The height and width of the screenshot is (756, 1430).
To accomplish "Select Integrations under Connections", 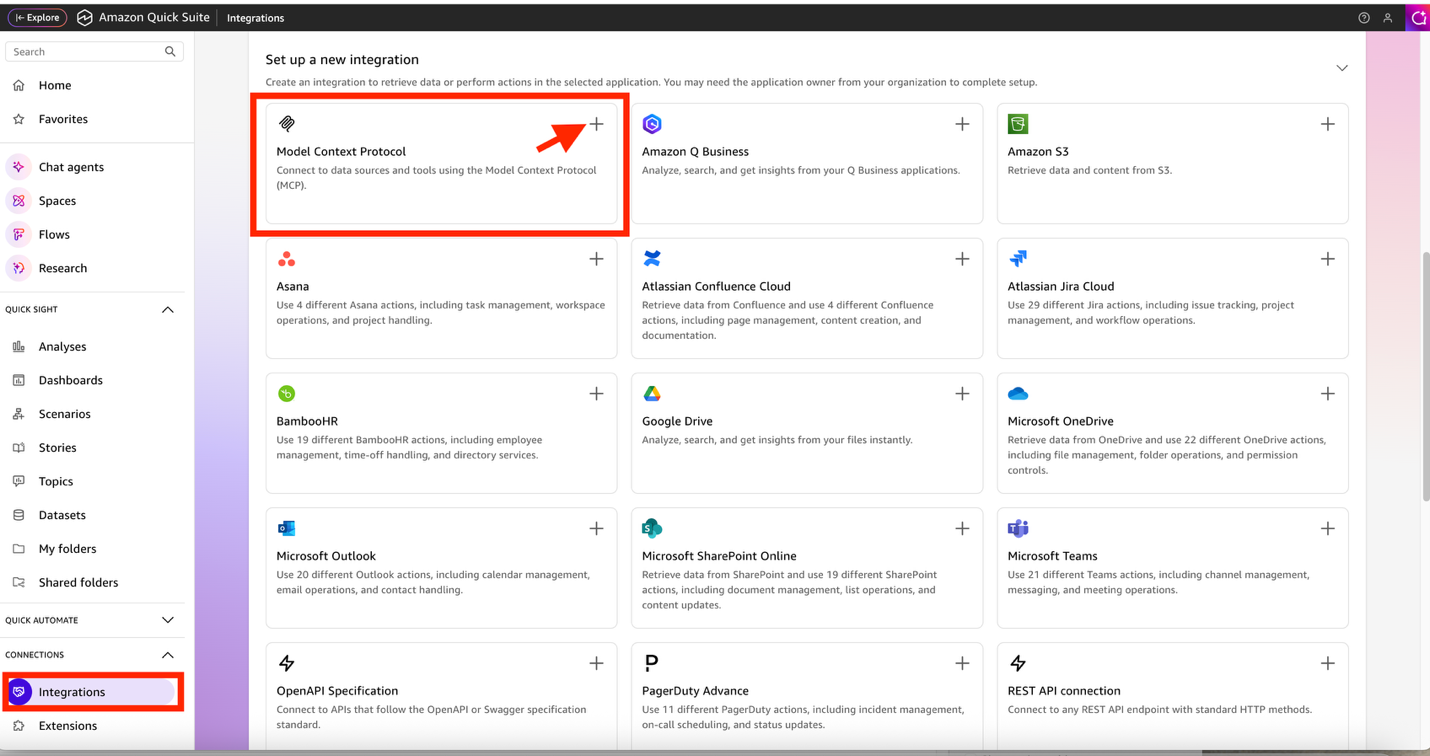I will 92,692.
